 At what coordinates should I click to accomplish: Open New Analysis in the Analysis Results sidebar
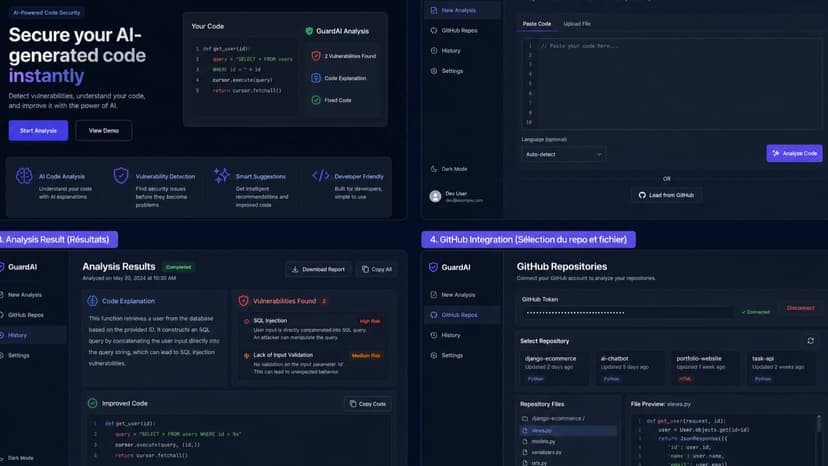(x=33, y=295)
